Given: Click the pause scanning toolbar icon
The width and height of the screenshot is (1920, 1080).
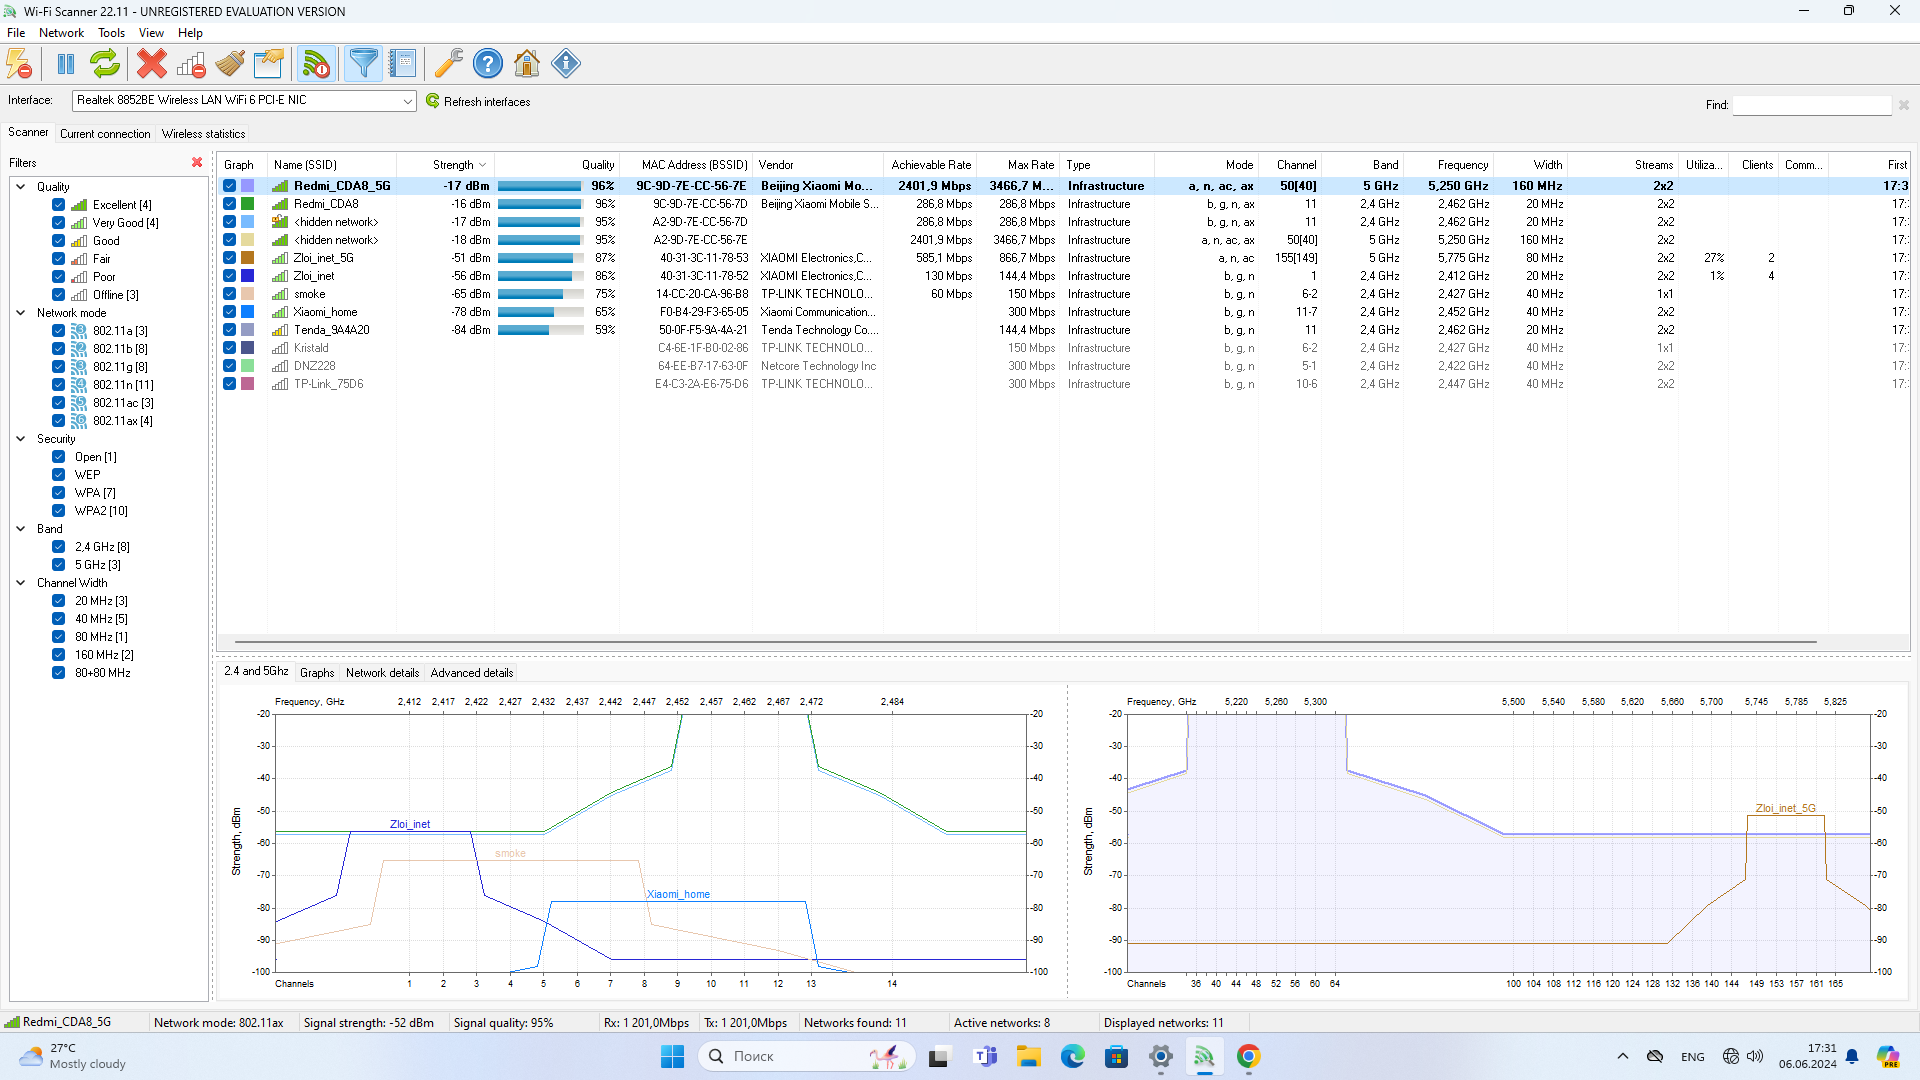Looking at the screenshot, I should pos(66,64).
